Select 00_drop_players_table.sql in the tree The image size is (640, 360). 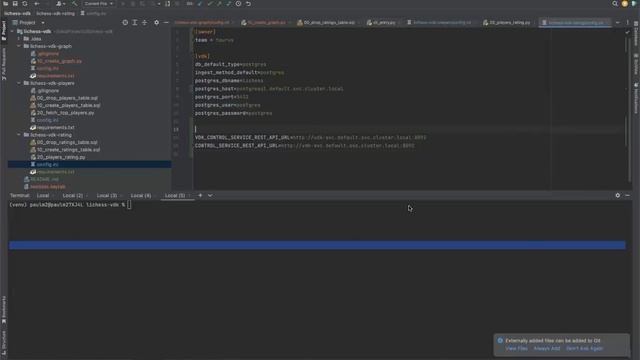(x=67, y=98)
